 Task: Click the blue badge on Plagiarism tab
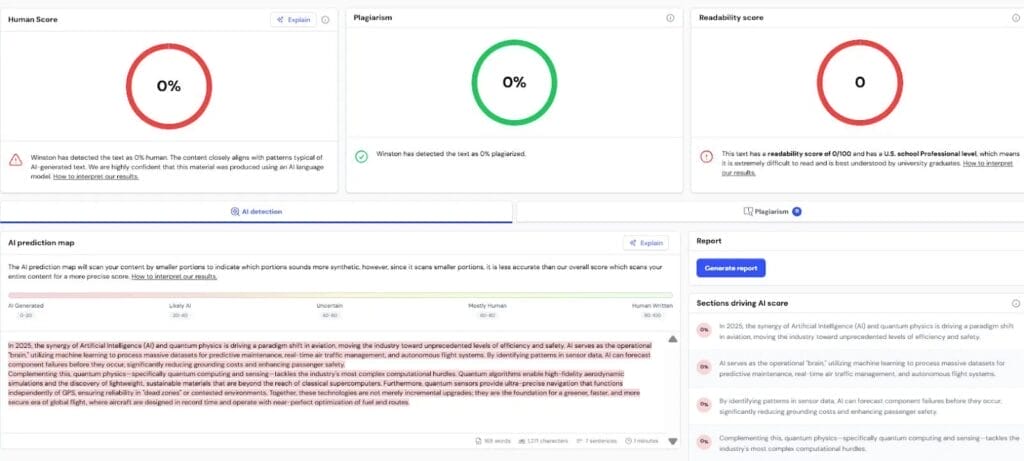pyautogui.click(x=797, y=212)
